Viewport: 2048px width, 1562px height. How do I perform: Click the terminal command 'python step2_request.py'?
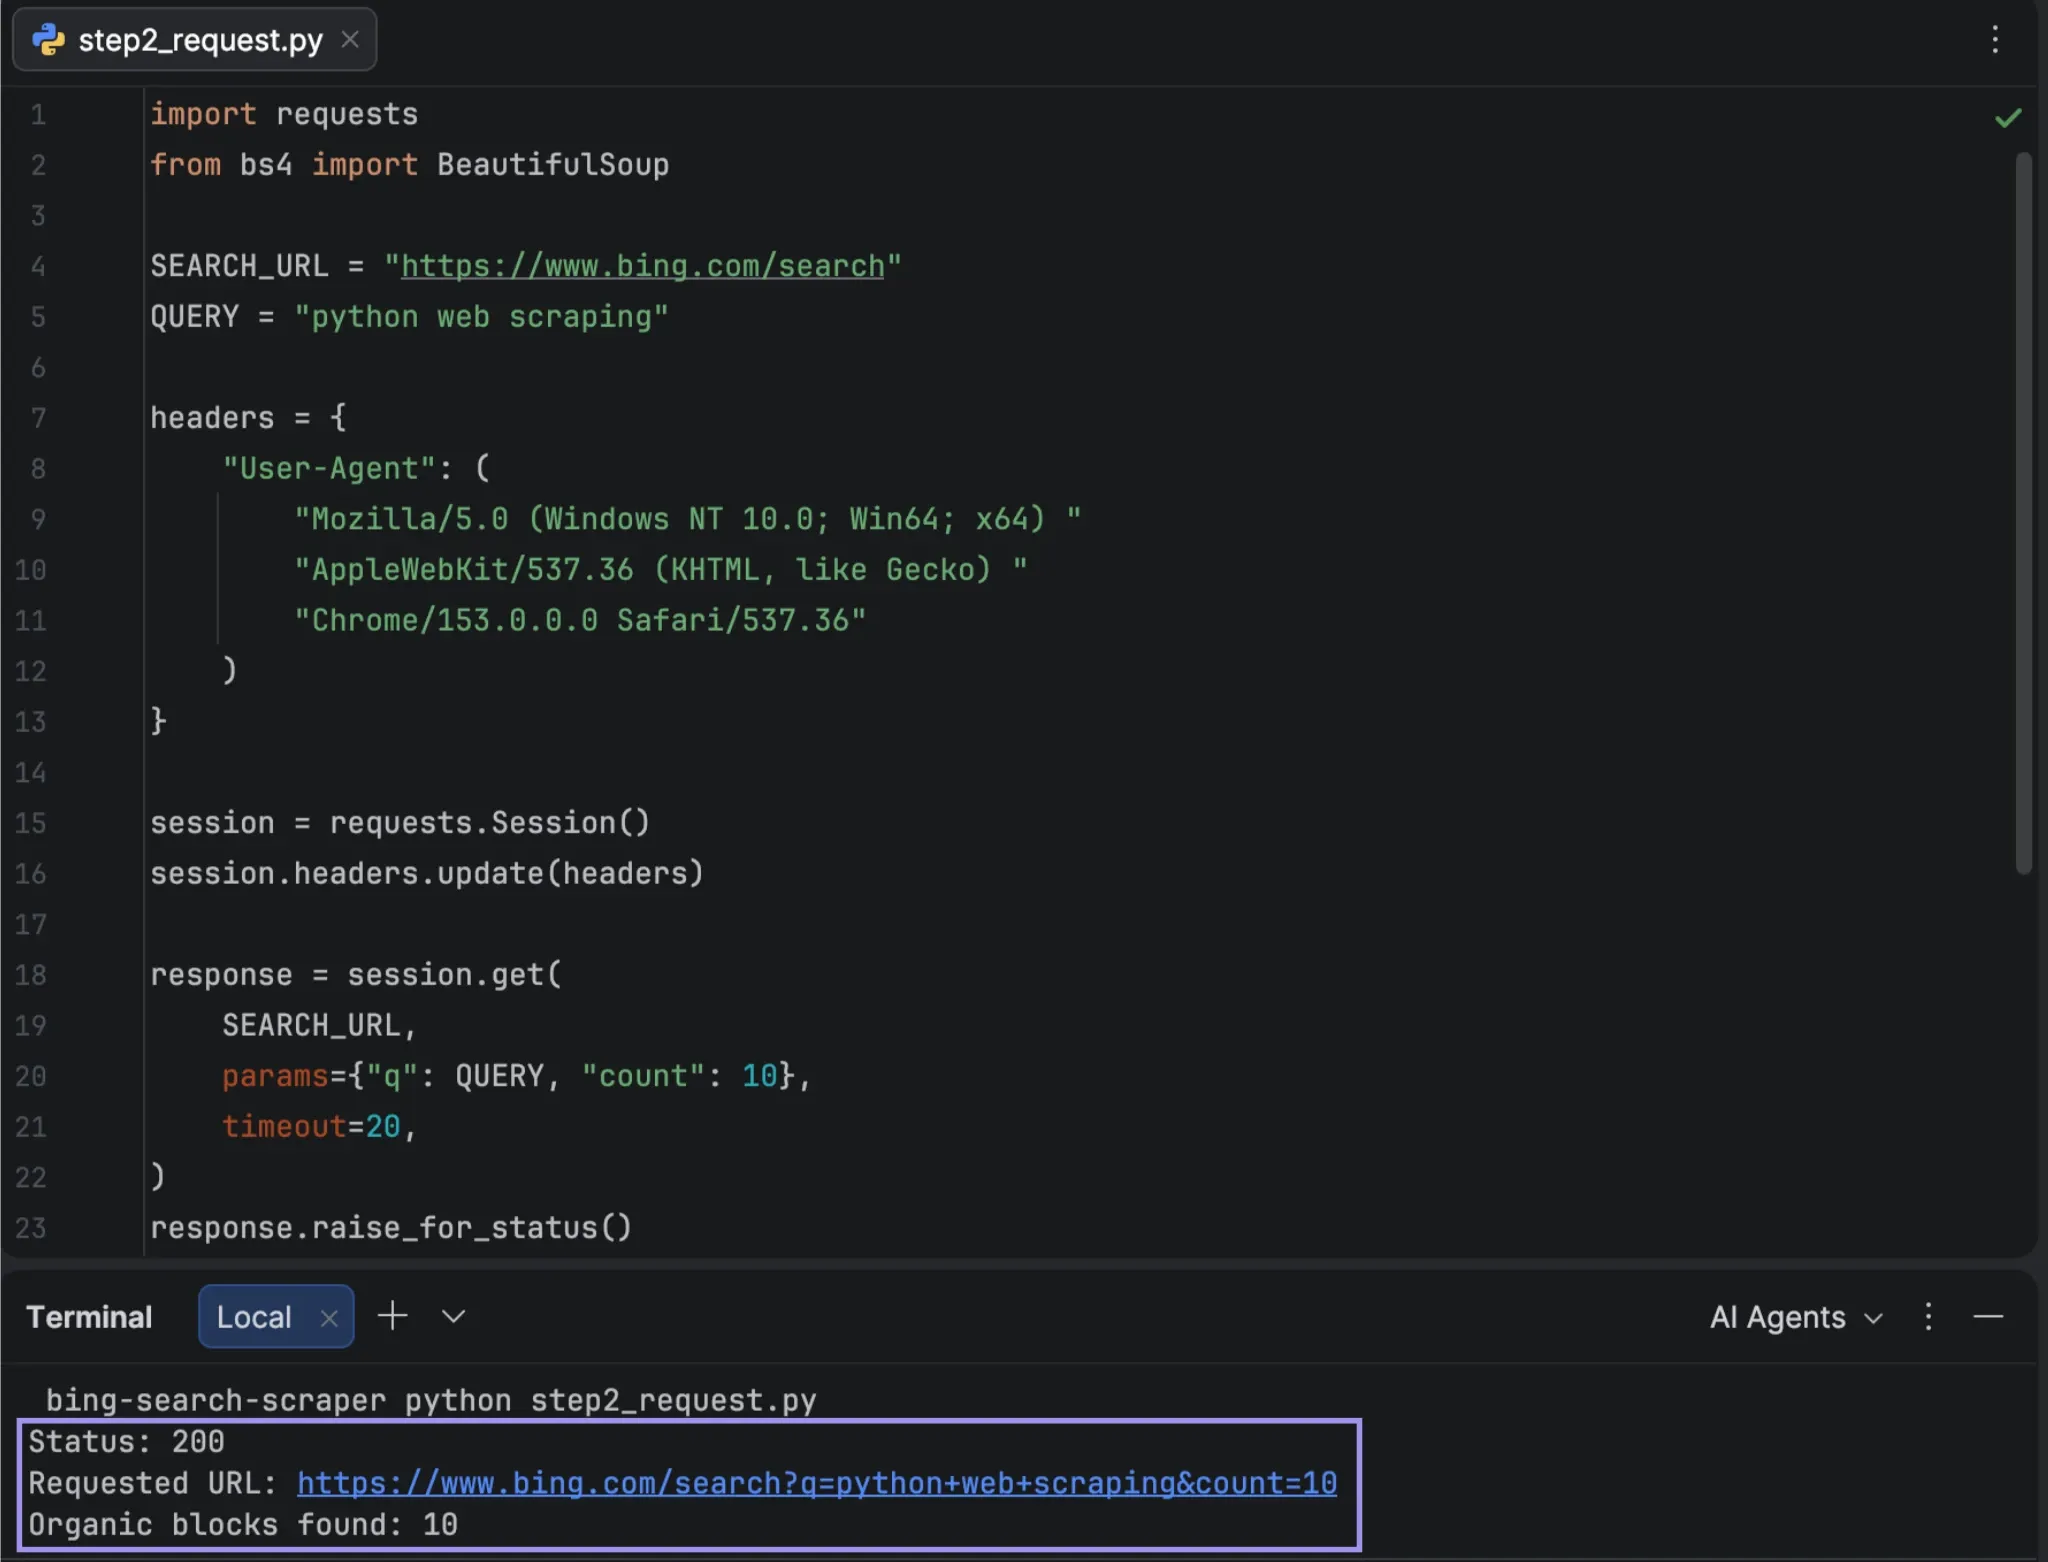point(610,1400)
